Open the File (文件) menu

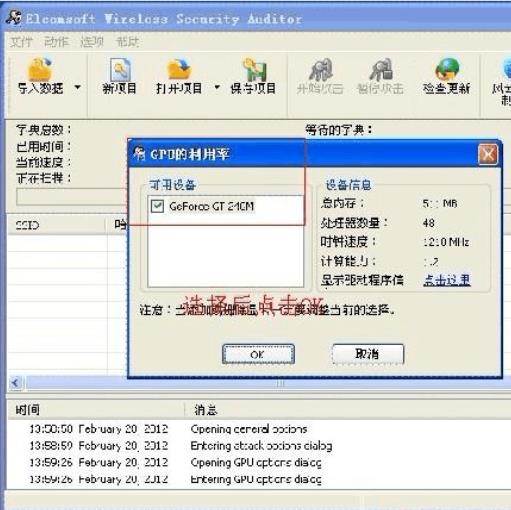click(x=21, y=42)
